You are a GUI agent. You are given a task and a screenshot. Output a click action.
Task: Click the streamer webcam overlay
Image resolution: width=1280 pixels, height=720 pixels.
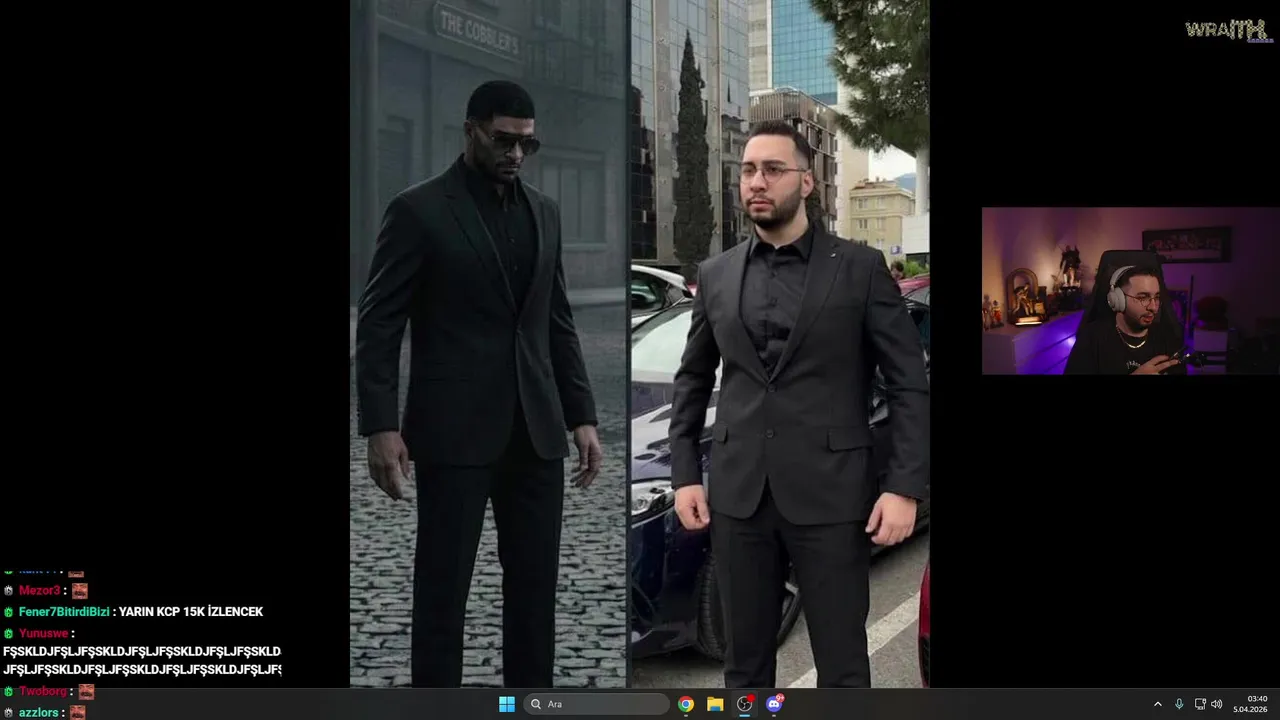1130,291
